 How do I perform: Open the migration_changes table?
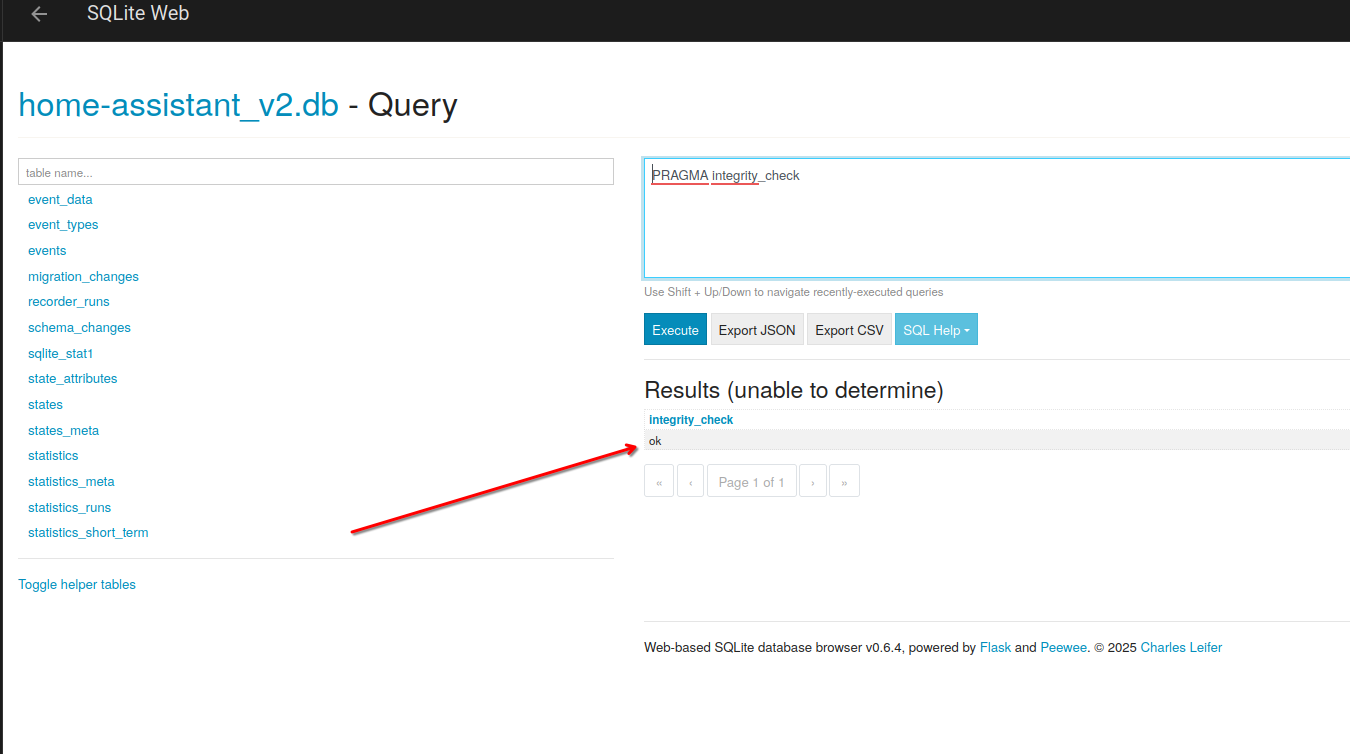tap(83, 276)
